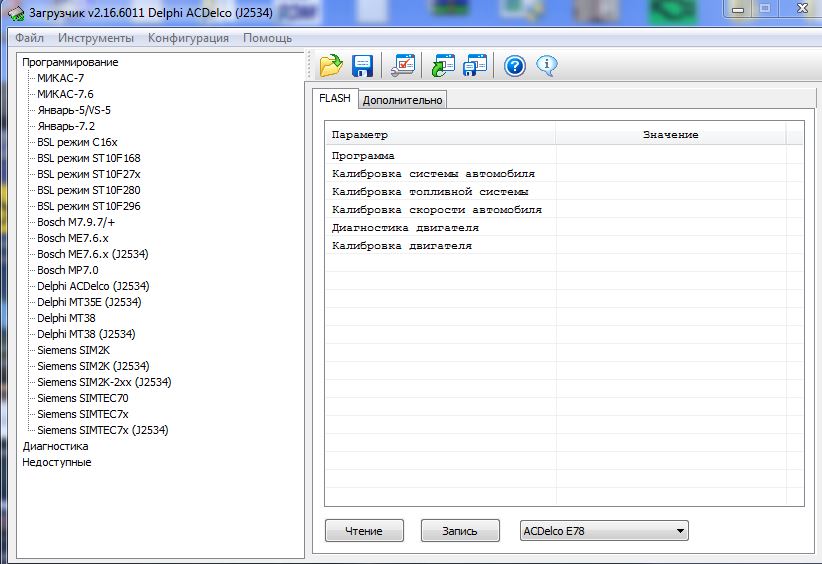Switch to the Дополнительно tab
822x564 pixels.
(403, 100)
